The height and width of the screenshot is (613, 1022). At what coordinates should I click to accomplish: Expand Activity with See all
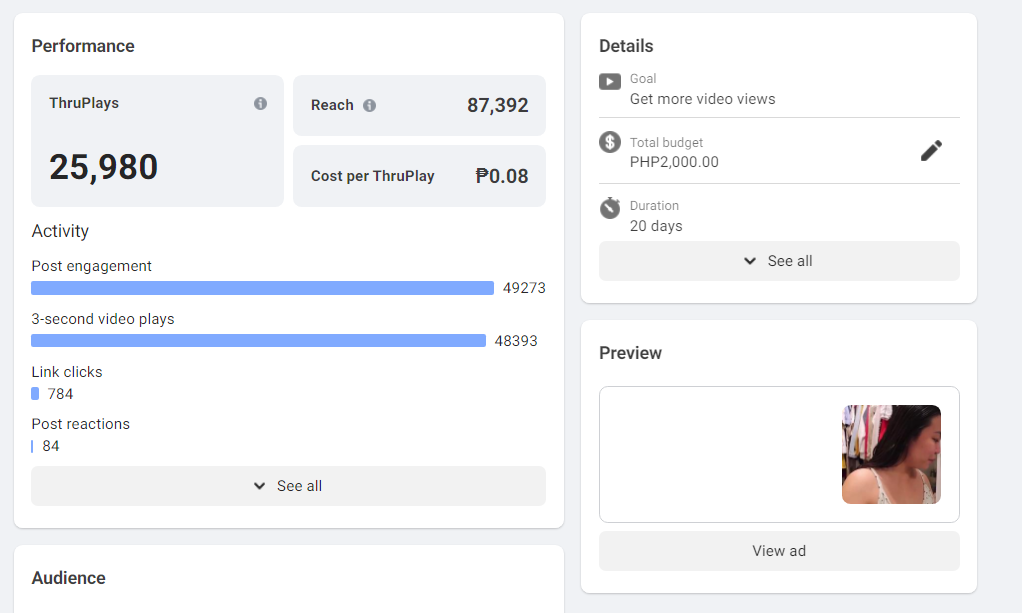pos(288,486)
